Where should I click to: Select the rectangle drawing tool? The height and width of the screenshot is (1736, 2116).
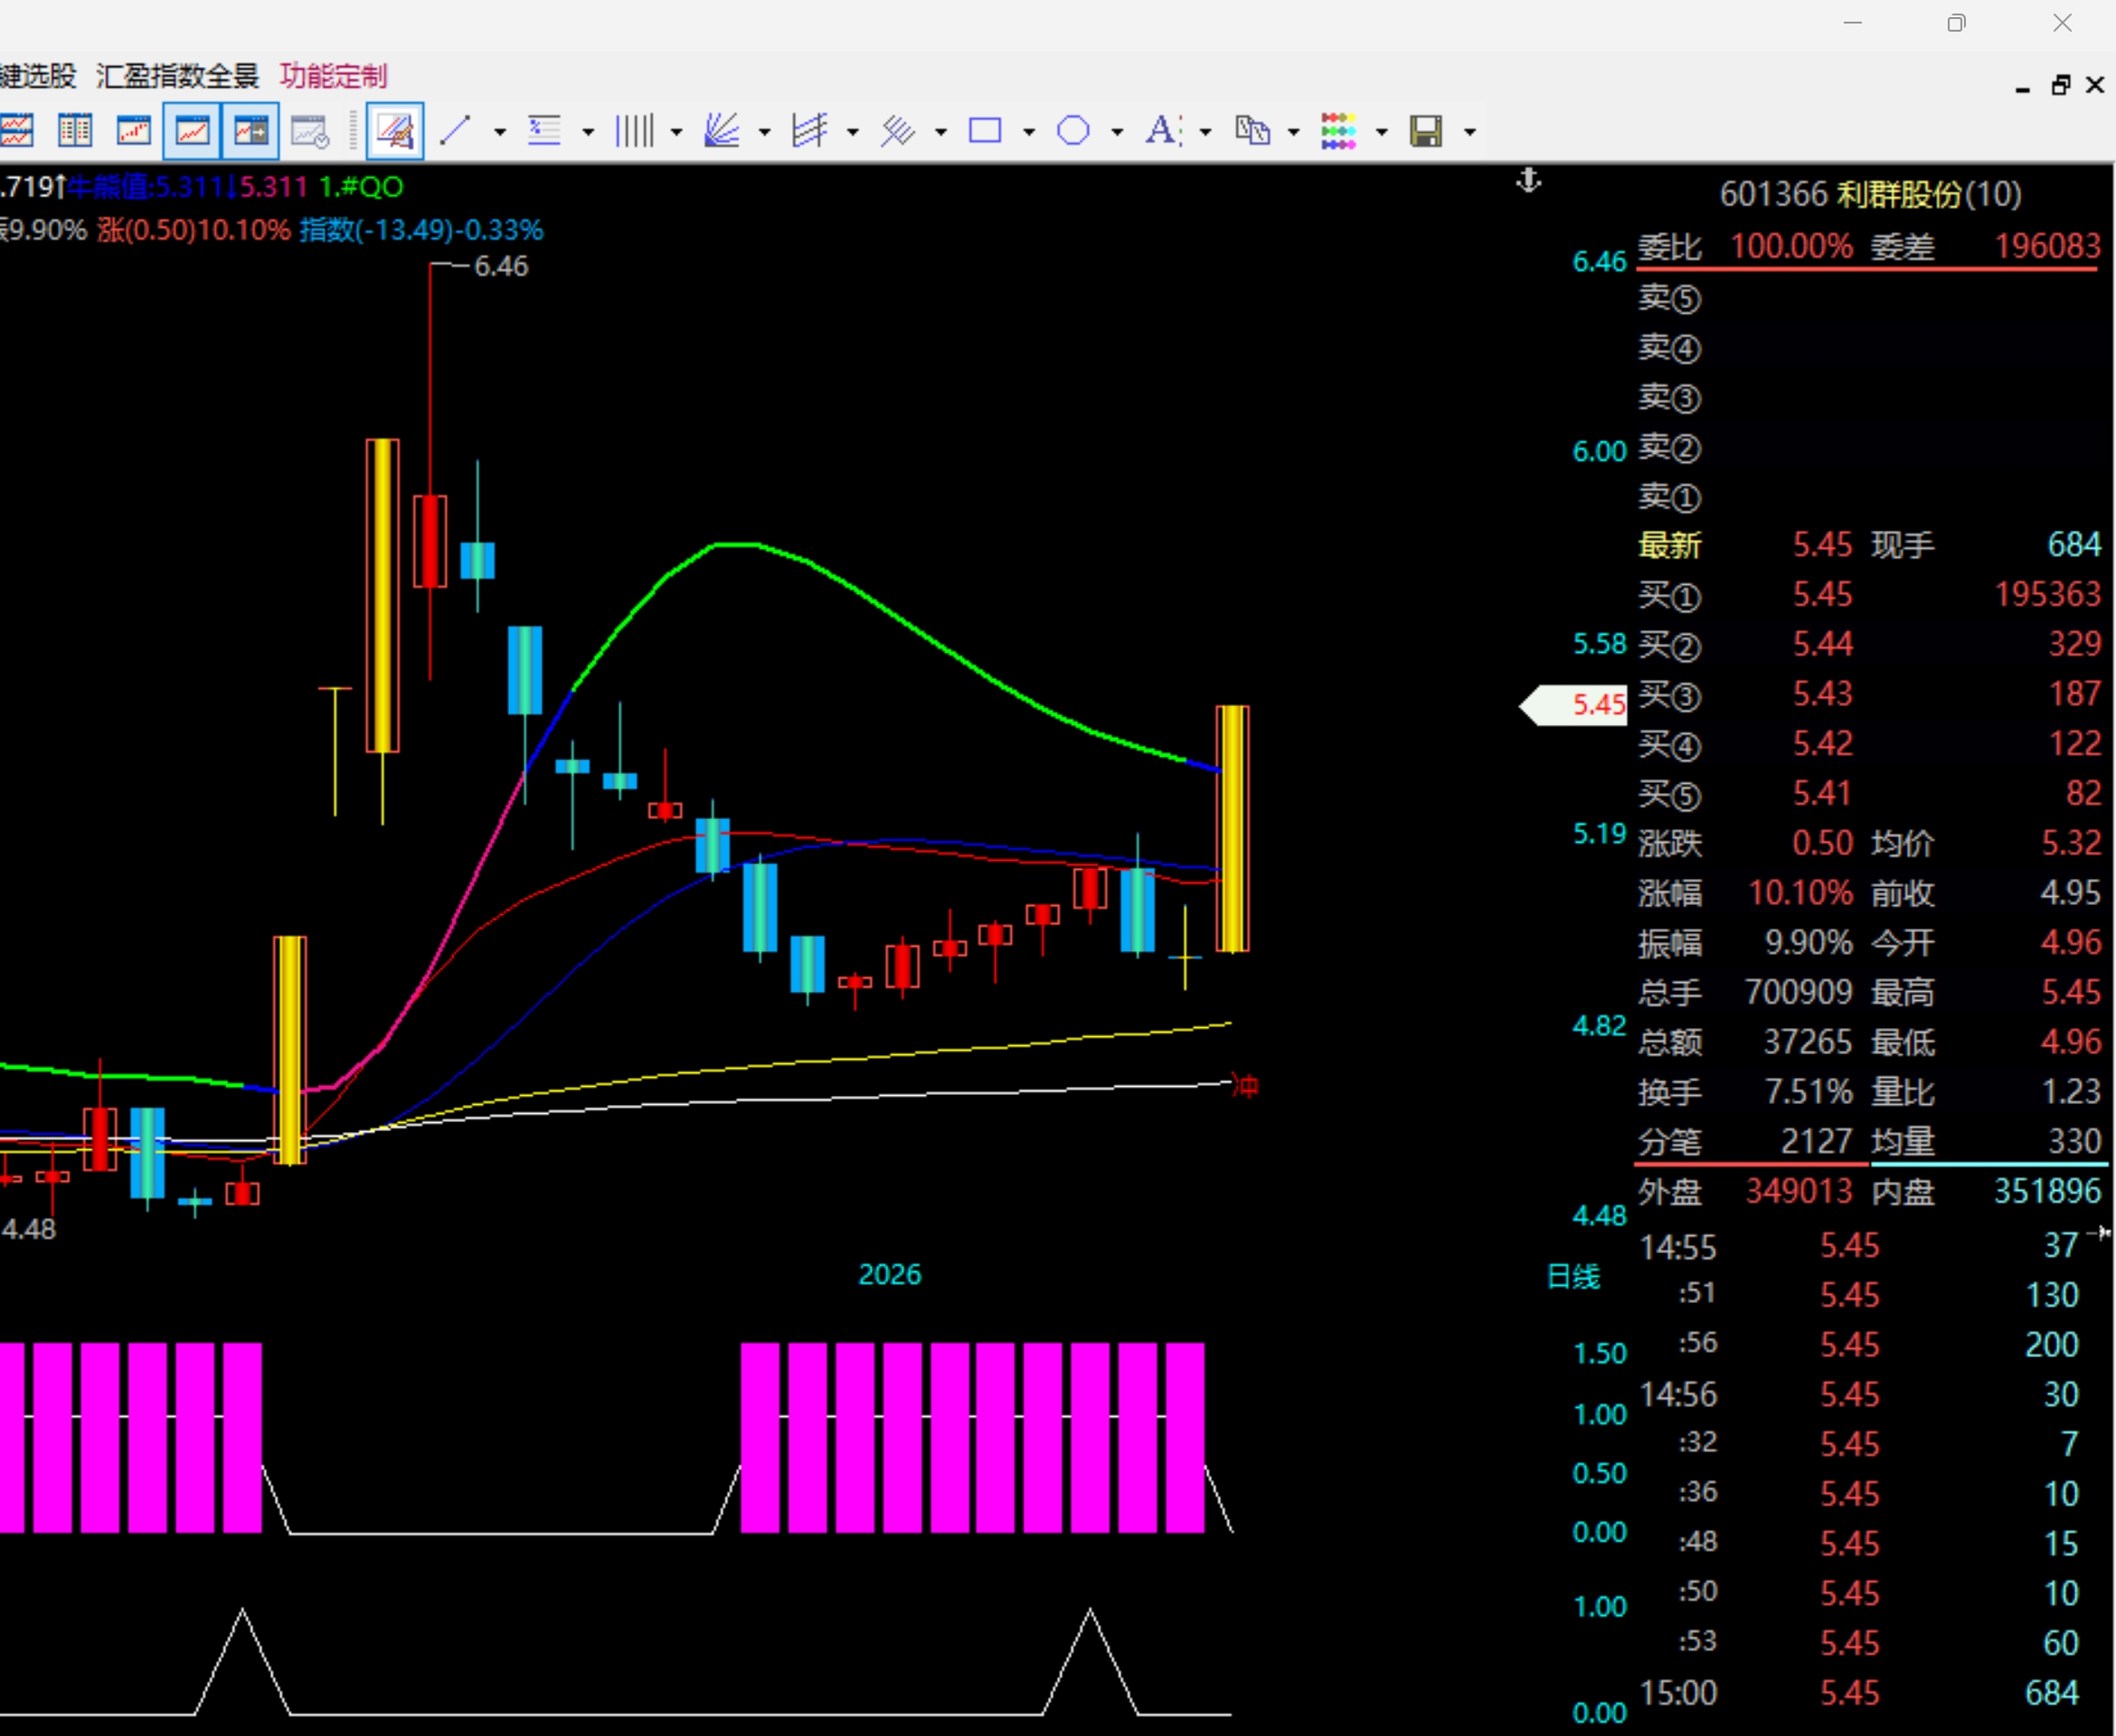[985, 131]
